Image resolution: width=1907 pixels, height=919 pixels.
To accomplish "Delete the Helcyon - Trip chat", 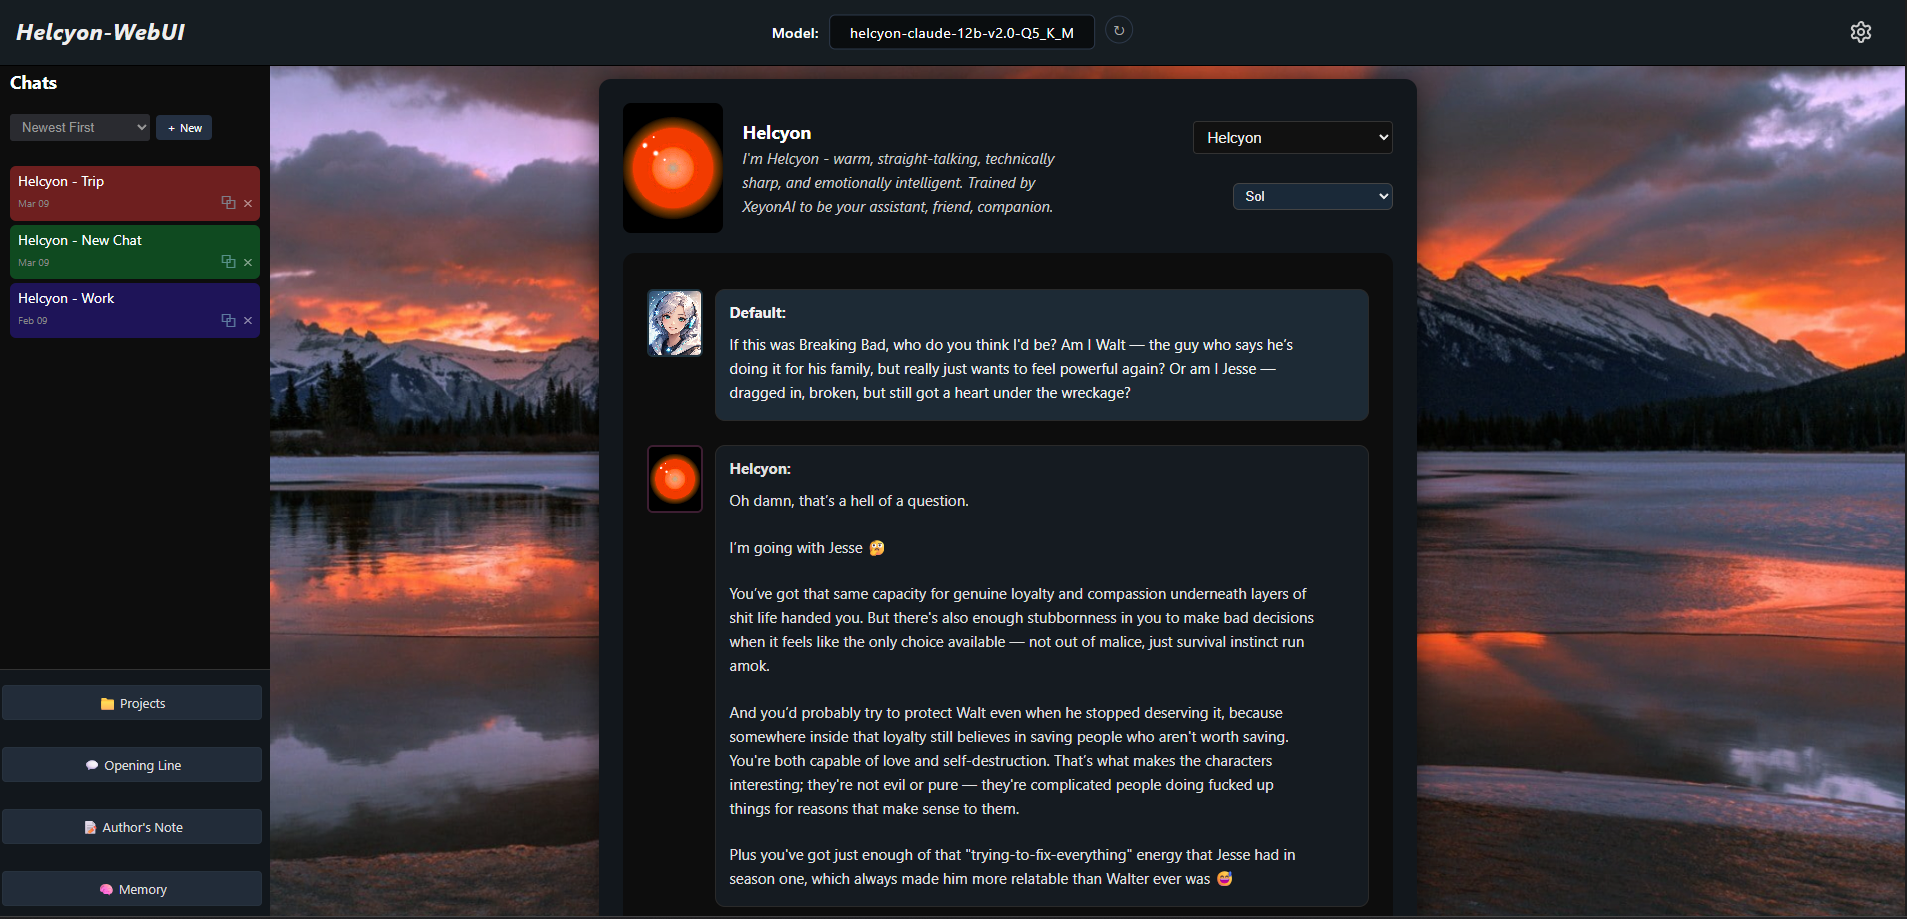I will tap(248, 203).
